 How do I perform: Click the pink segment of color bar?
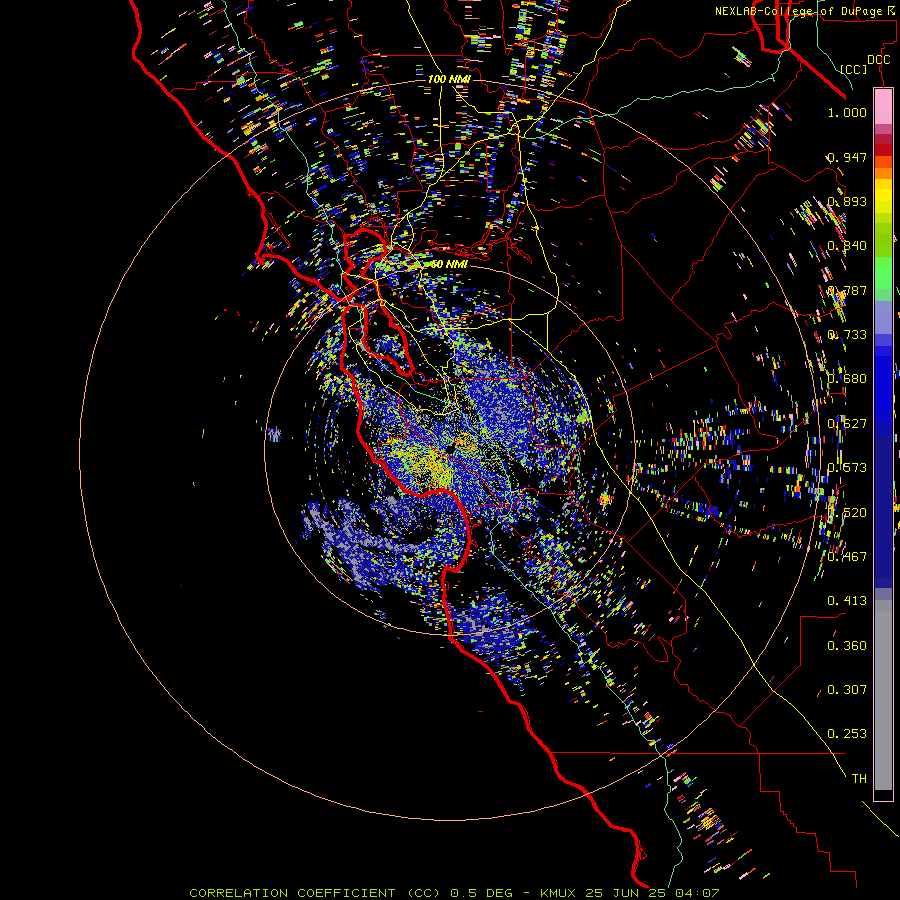pyautogui.click(x=883, y=106)
